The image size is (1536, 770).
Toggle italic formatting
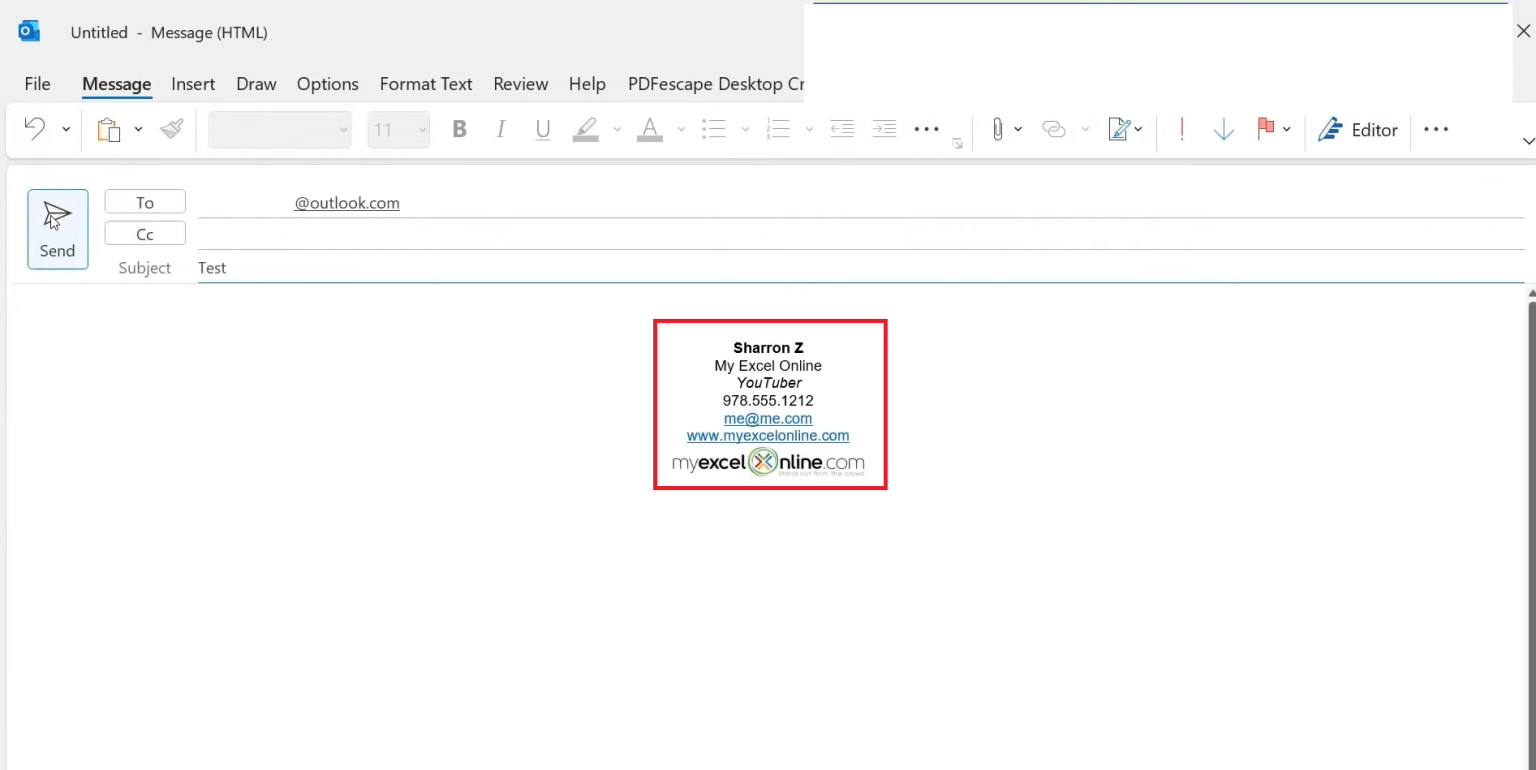pyautogui.click(x=500, y=129)
